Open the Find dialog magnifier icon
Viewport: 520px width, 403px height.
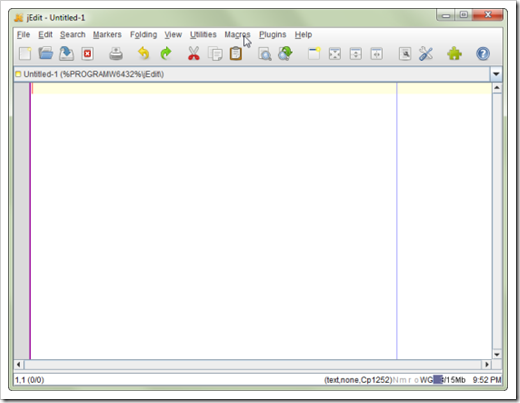pos(265,54)
